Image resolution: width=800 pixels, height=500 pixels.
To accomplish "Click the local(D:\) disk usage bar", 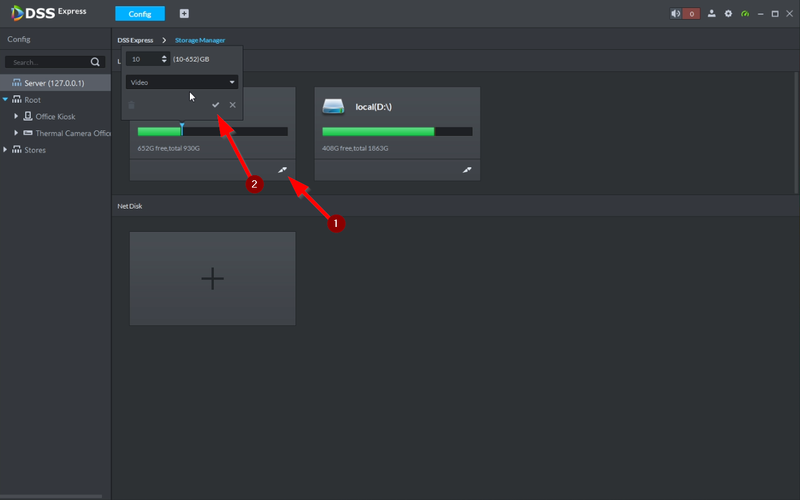I will tap(397, 132).
